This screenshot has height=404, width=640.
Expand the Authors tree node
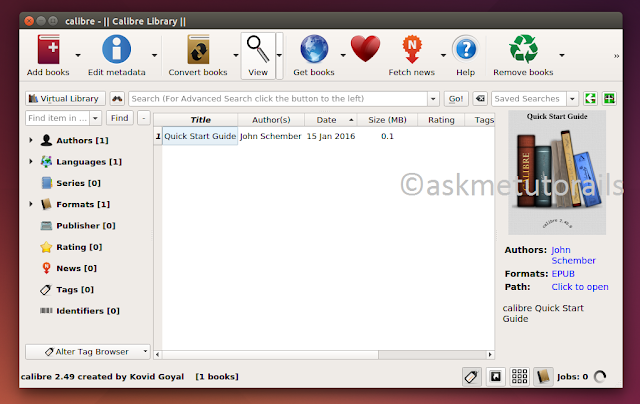click(x=31, y=140)
